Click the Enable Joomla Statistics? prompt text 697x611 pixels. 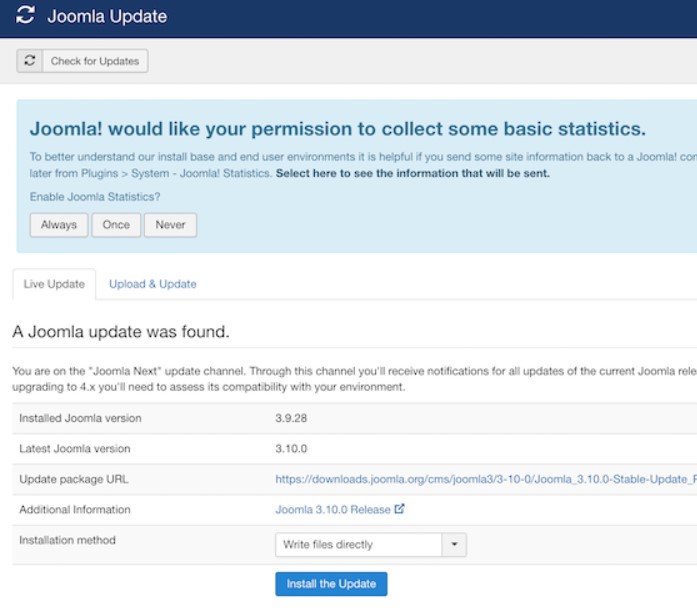pyautogui.click(x=95, y=197)
